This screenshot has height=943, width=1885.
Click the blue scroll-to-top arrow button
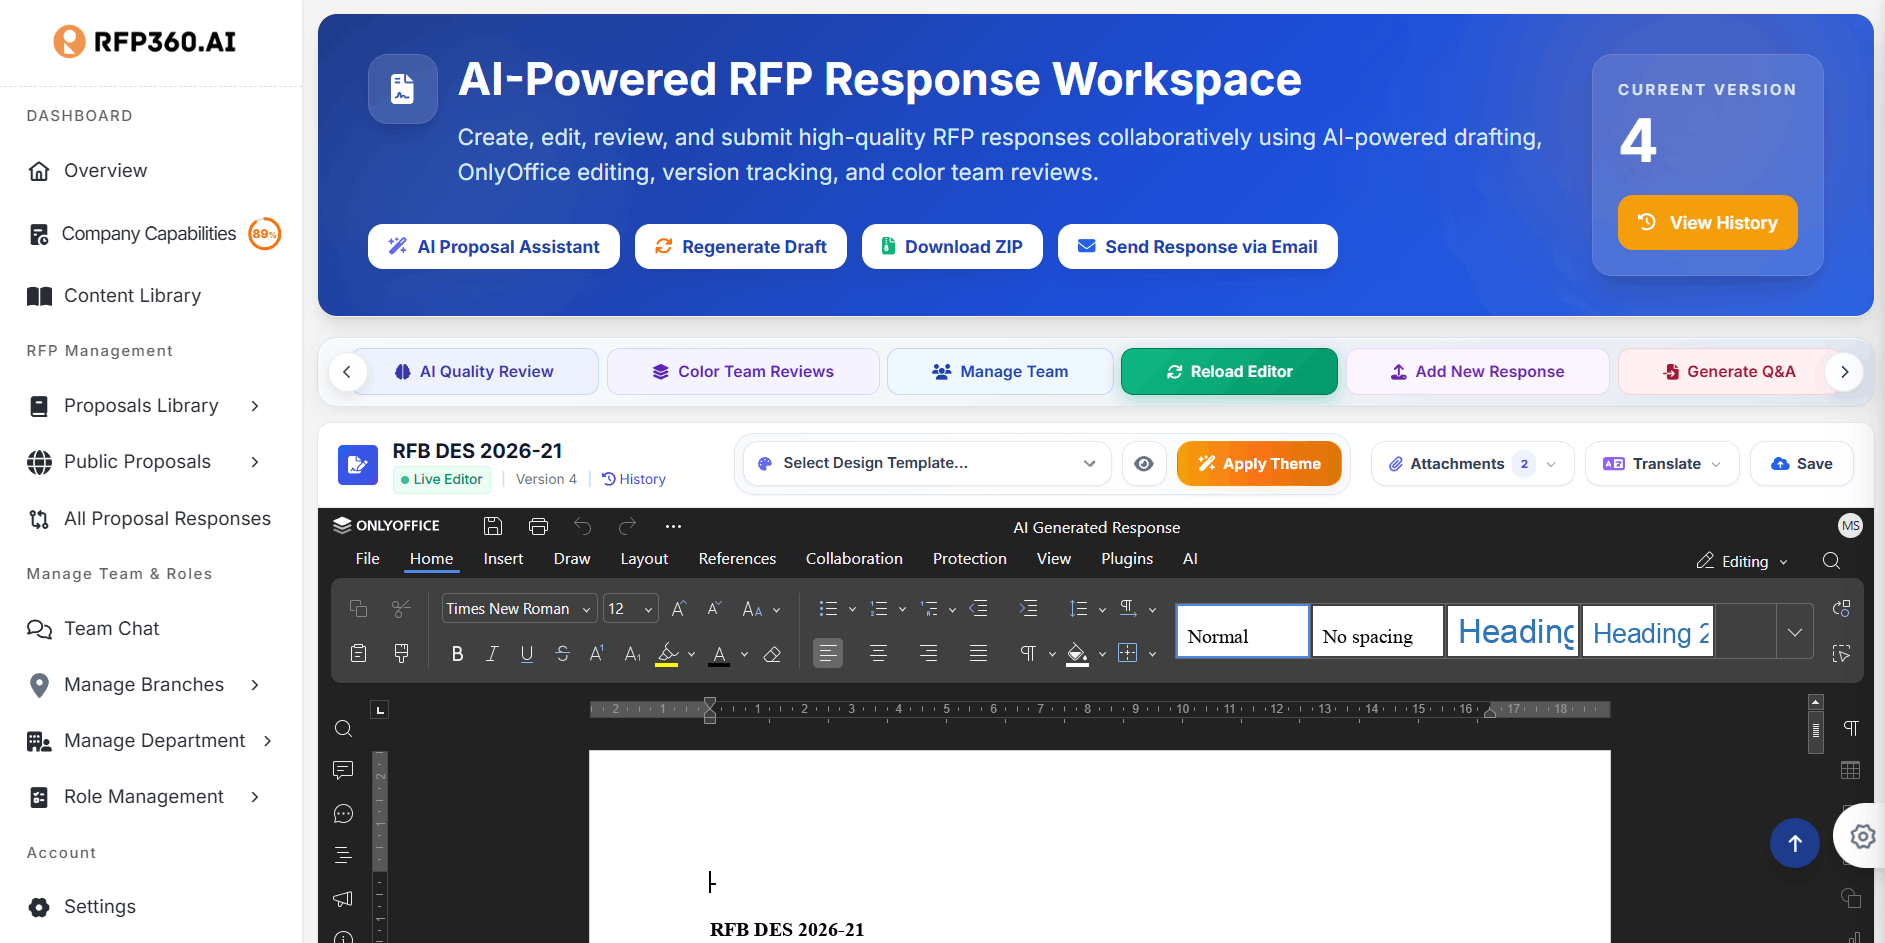coord(1795,843)
